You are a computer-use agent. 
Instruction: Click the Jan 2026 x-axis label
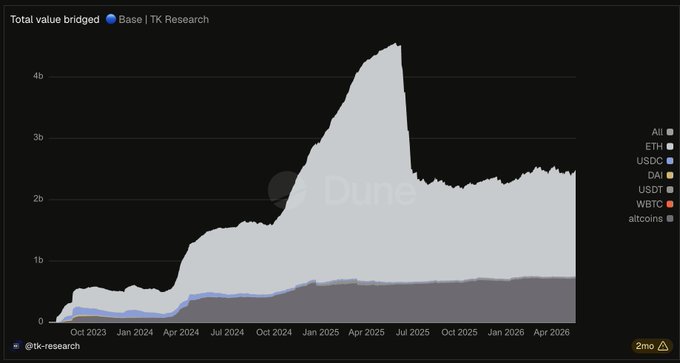[506, 332]
